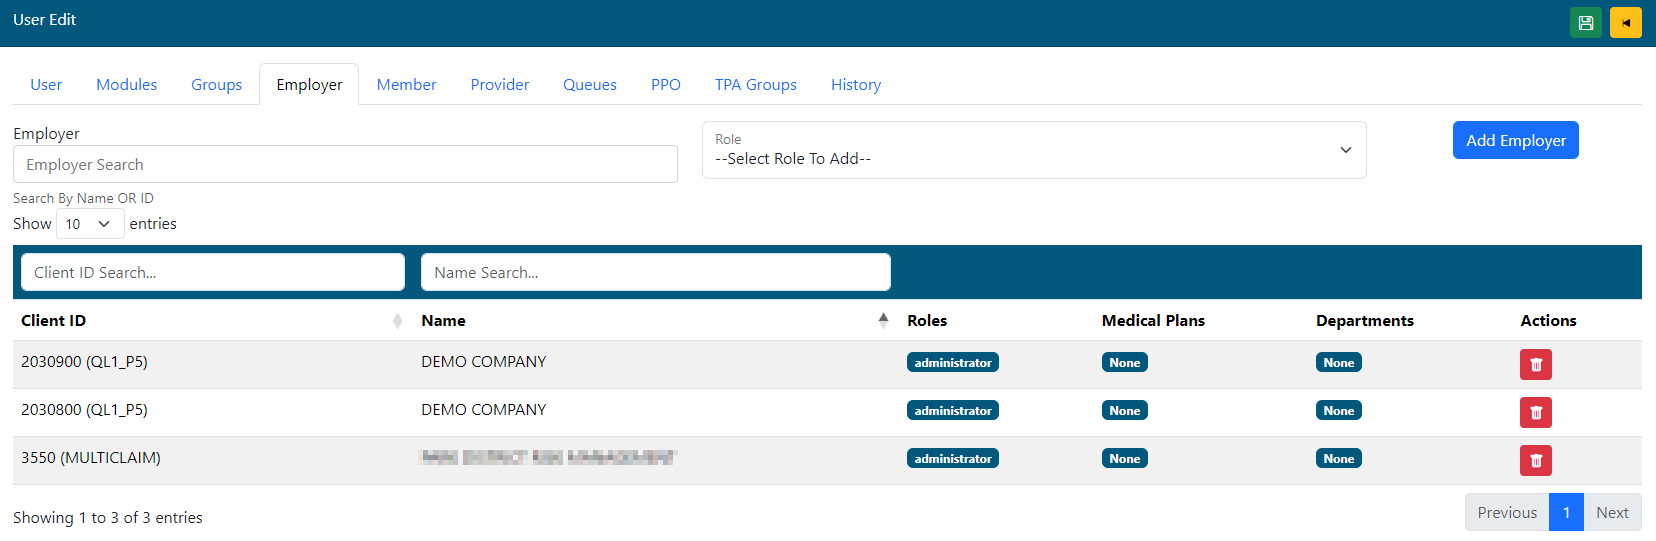Image resolution: width=1656 pixels, height=541 pixels.
Task: Click the Client ID Search box
Action: 212,273
